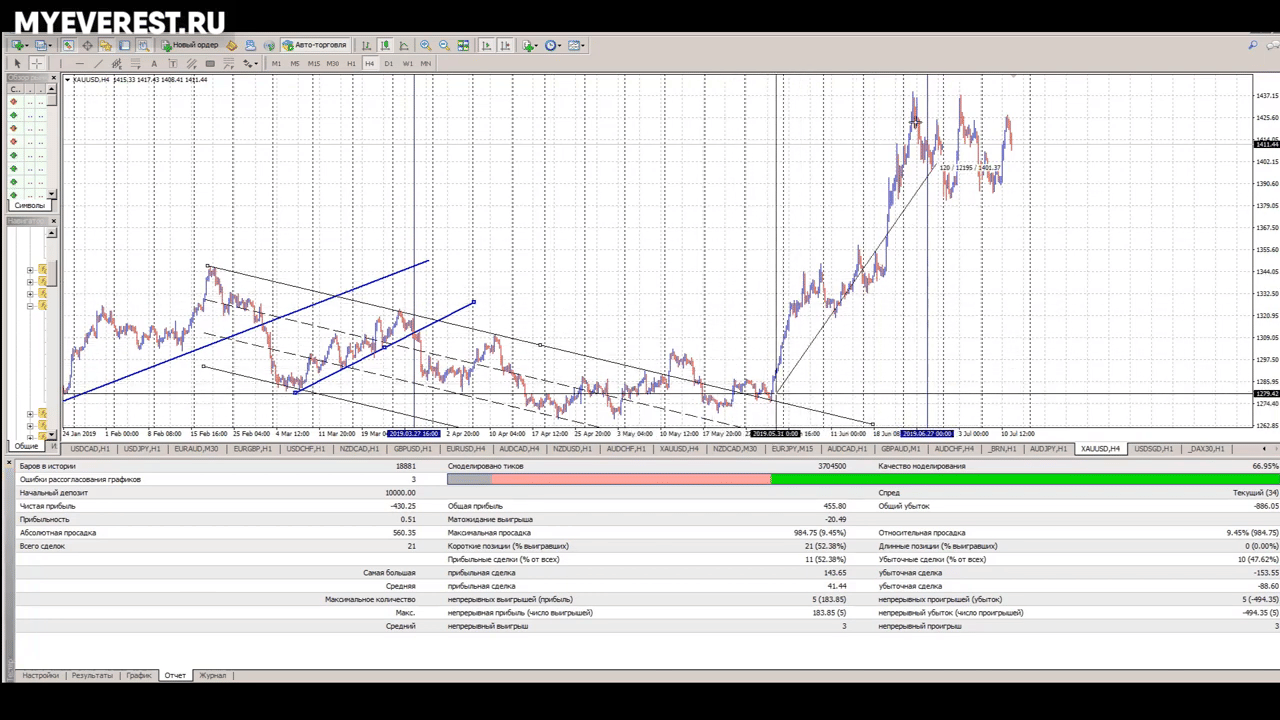
Task: Toggle chart auto scroll
Action: pyautogui.click(x=485, y=45)
